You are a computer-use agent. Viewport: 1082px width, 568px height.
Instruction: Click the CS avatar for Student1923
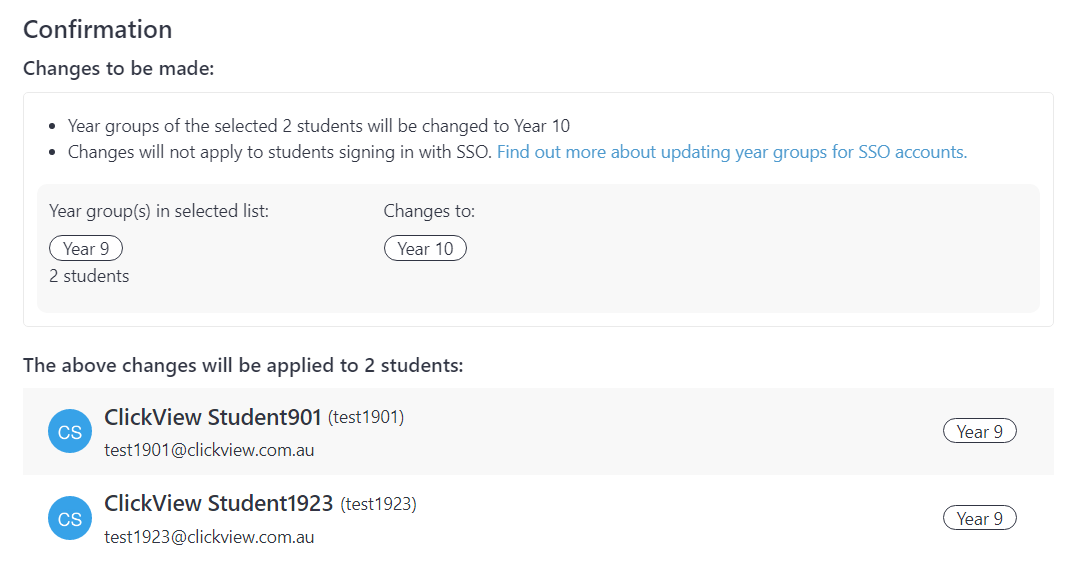[x=70, y=518]
